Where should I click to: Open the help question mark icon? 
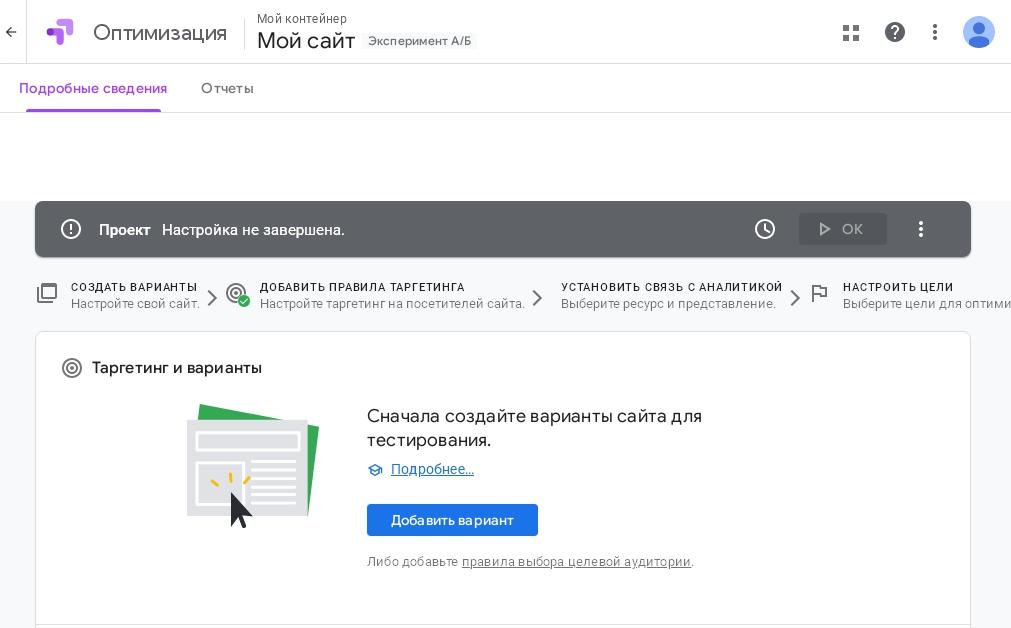895,32
